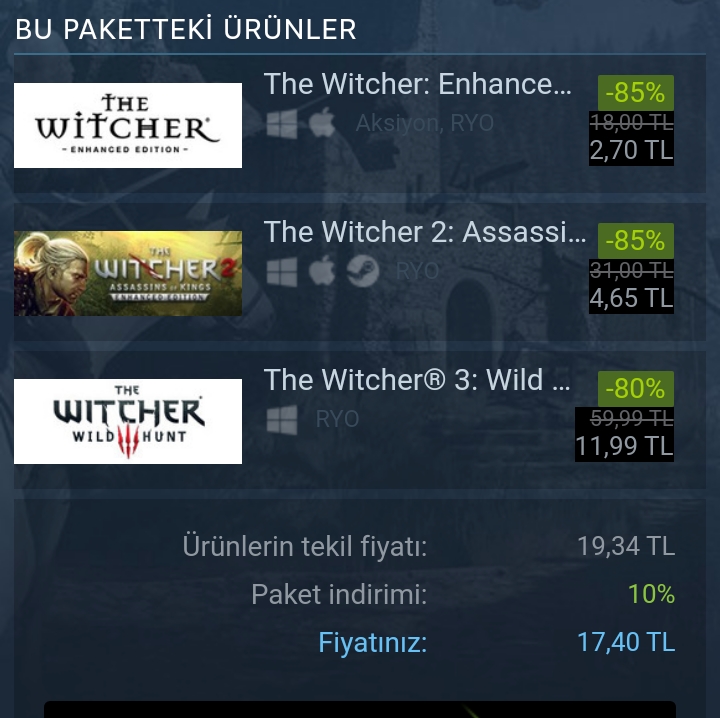Click the Apple icon under The Witcher 2

(322, 270)
